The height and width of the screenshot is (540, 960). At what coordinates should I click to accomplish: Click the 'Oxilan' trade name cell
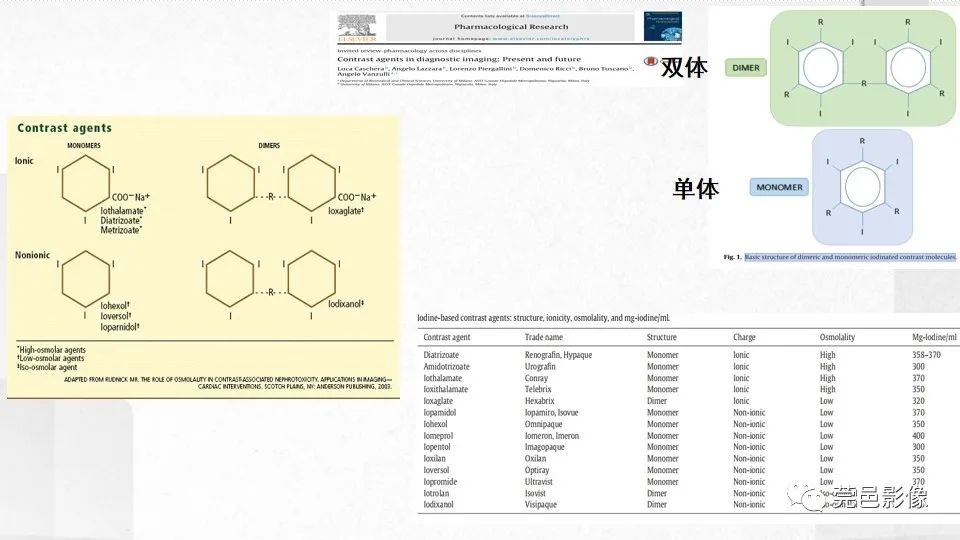pos(536,459)
